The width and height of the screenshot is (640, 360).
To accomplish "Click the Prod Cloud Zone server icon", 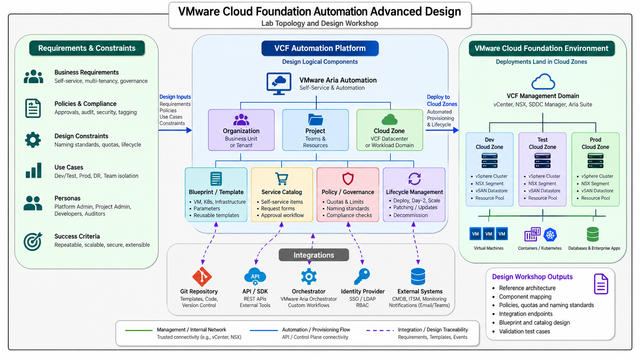I will [596, 161].
